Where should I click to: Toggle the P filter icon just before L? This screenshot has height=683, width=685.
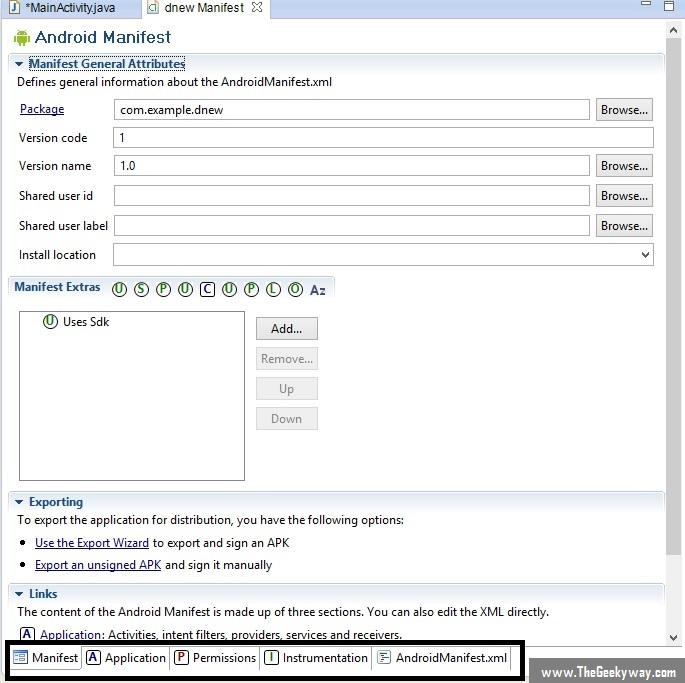point(251,289)
